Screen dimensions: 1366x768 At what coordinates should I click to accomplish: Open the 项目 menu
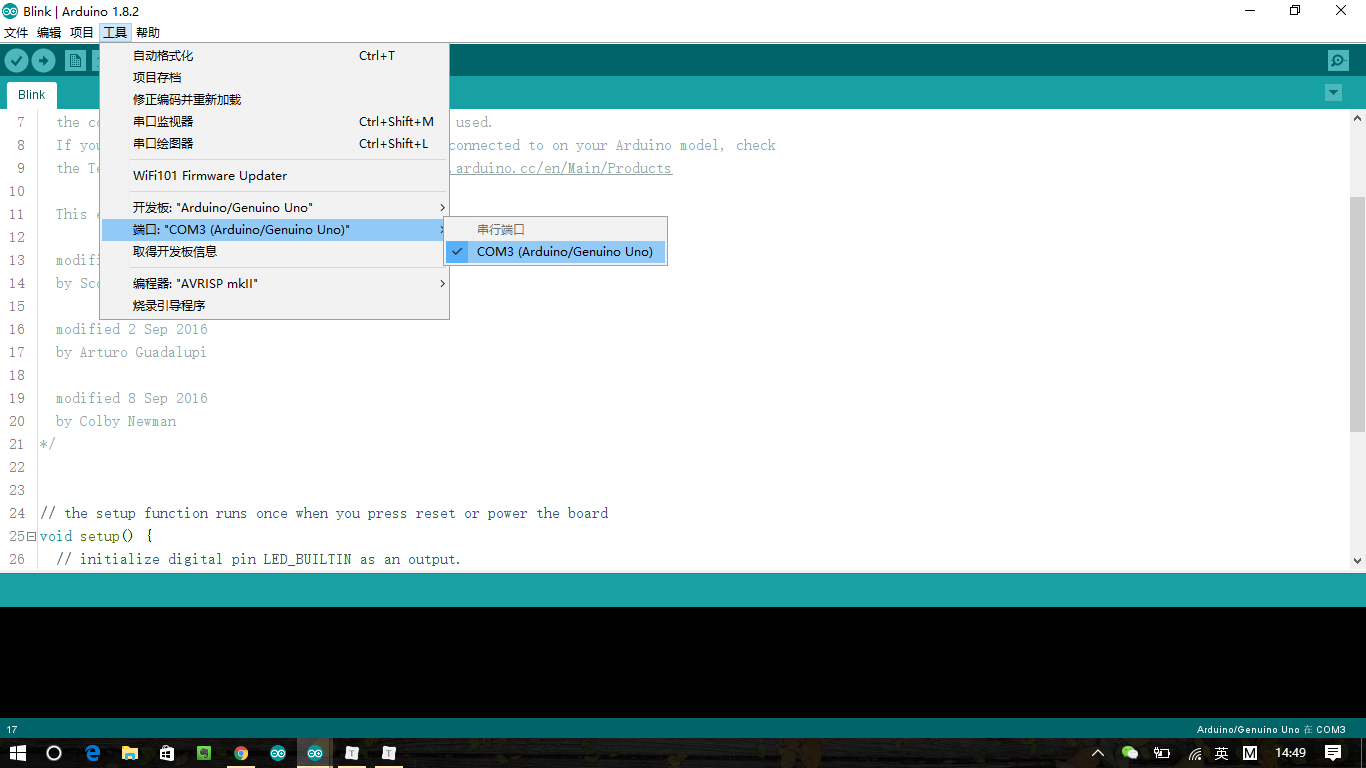click(82, 33)
